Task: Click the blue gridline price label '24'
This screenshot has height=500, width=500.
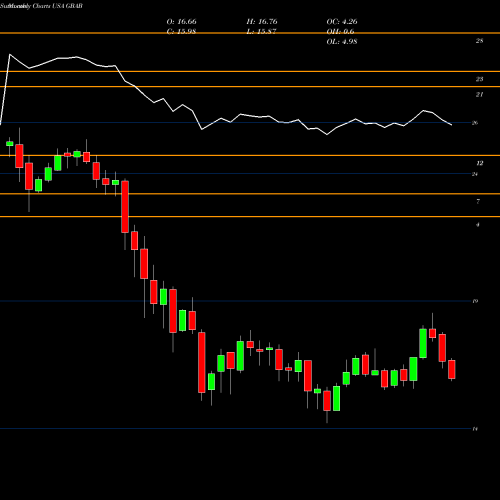Action: (475, 174)
